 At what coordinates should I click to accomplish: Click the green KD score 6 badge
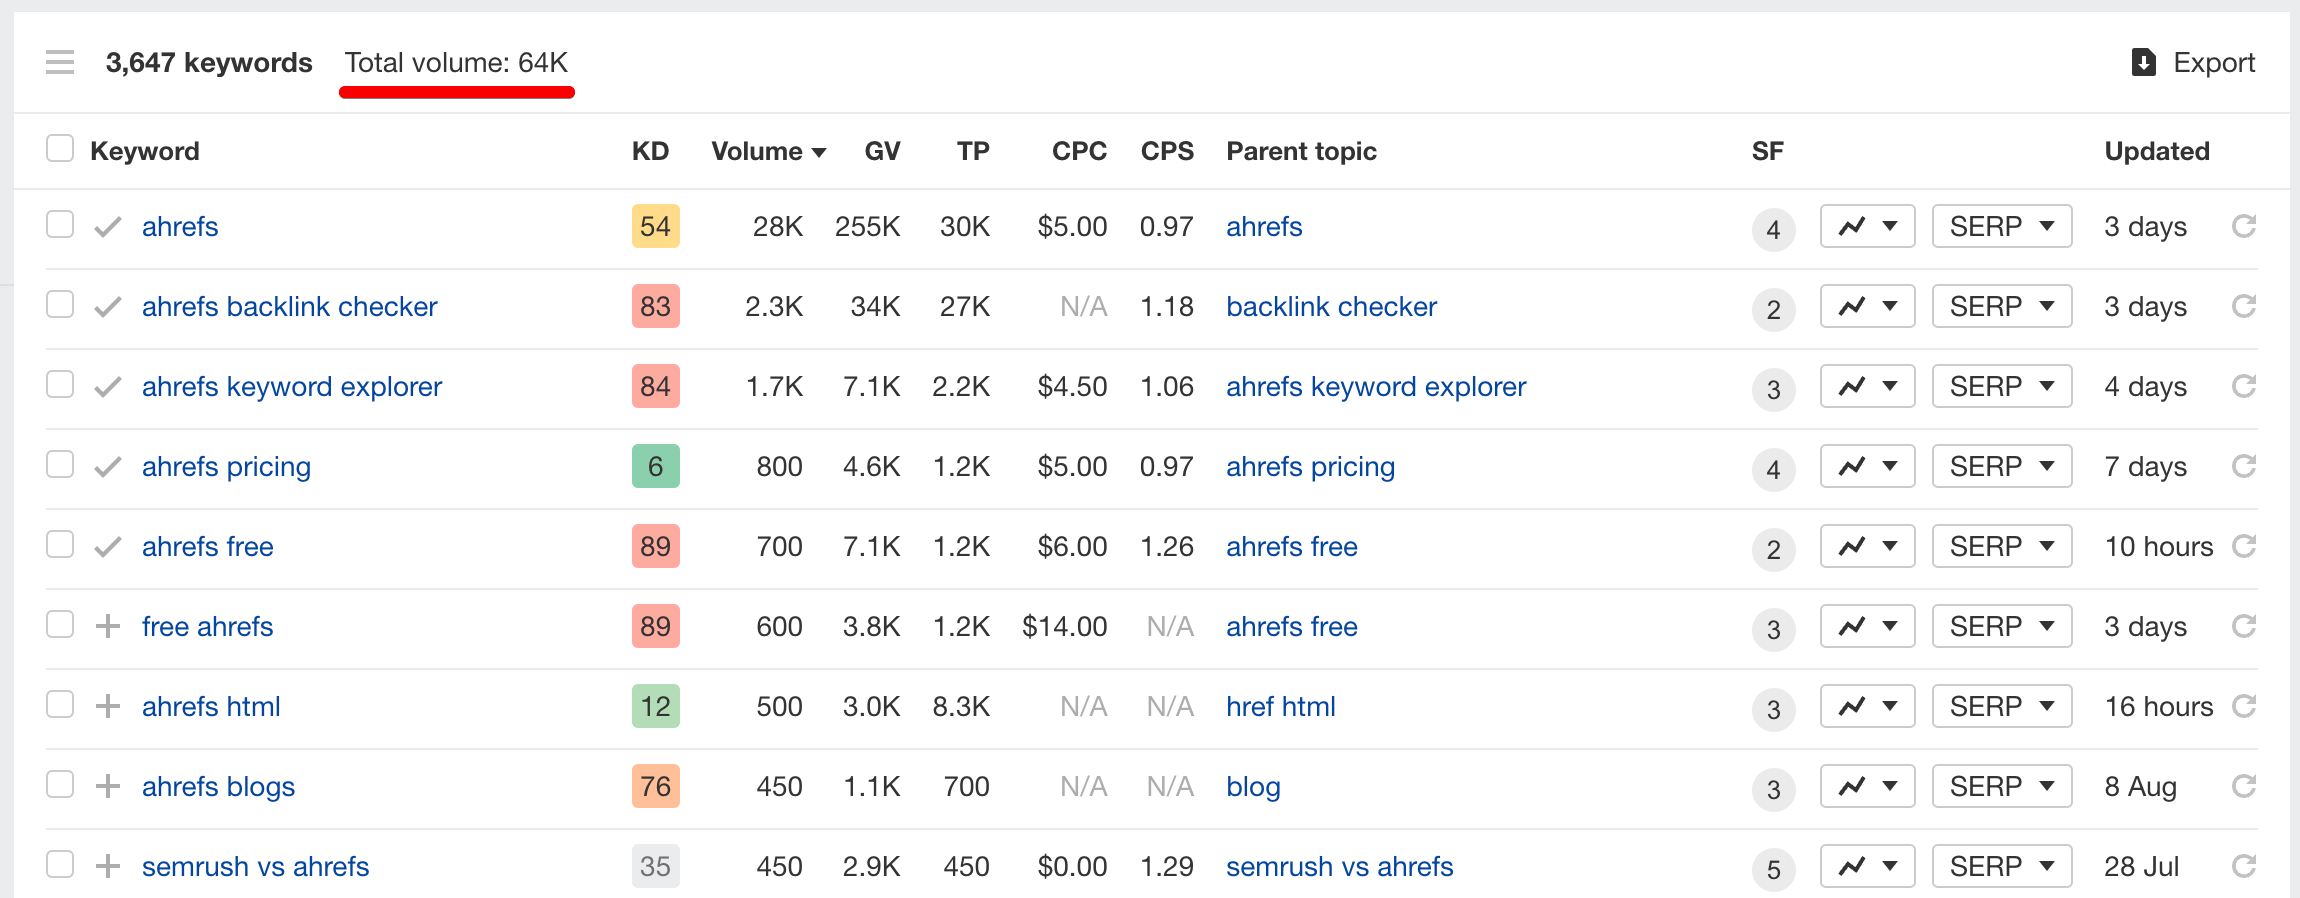[x=655, y=466]
